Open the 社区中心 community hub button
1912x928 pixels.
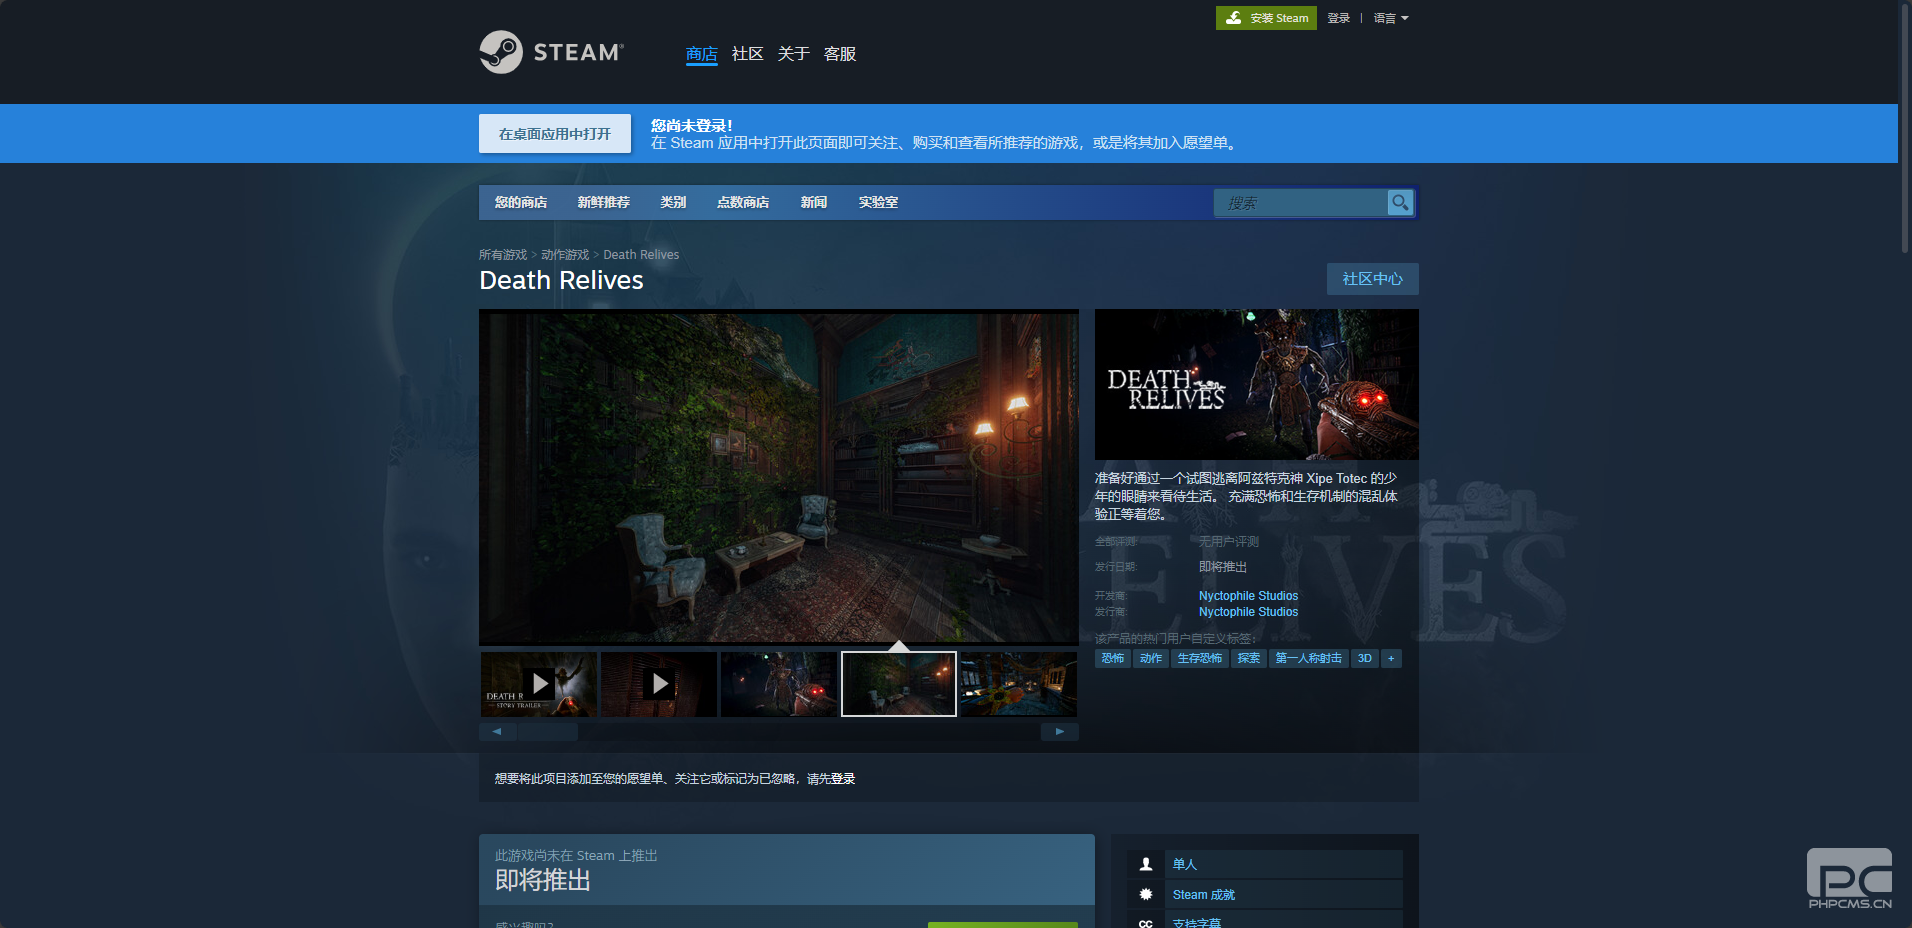pos(1373,279)
